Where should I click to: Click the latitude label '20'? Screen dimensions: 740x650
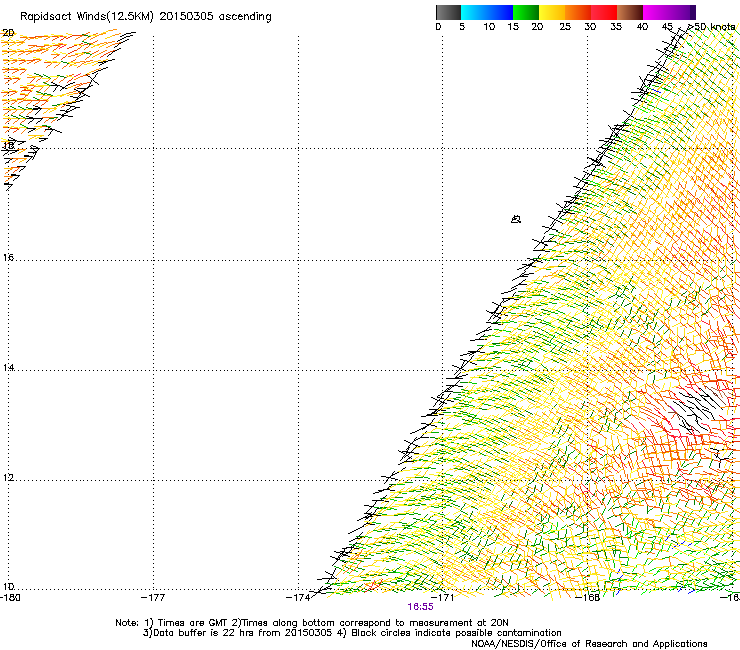(8, 33)
